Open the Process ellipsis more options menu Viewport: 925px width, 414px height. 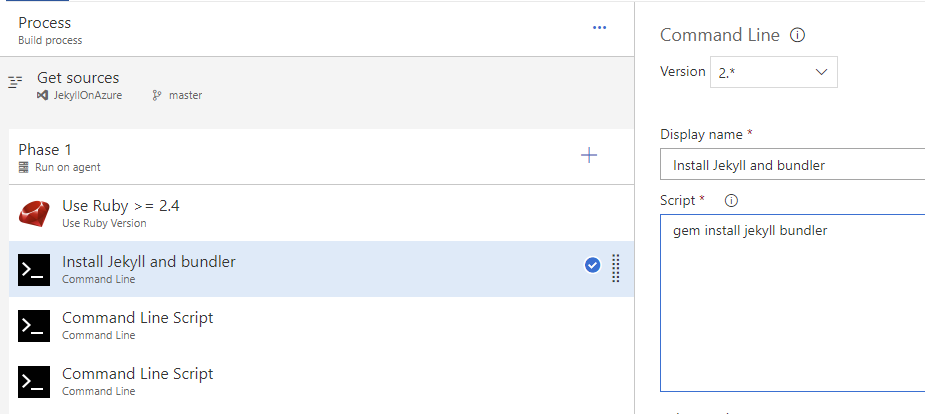tap(599, 28)
